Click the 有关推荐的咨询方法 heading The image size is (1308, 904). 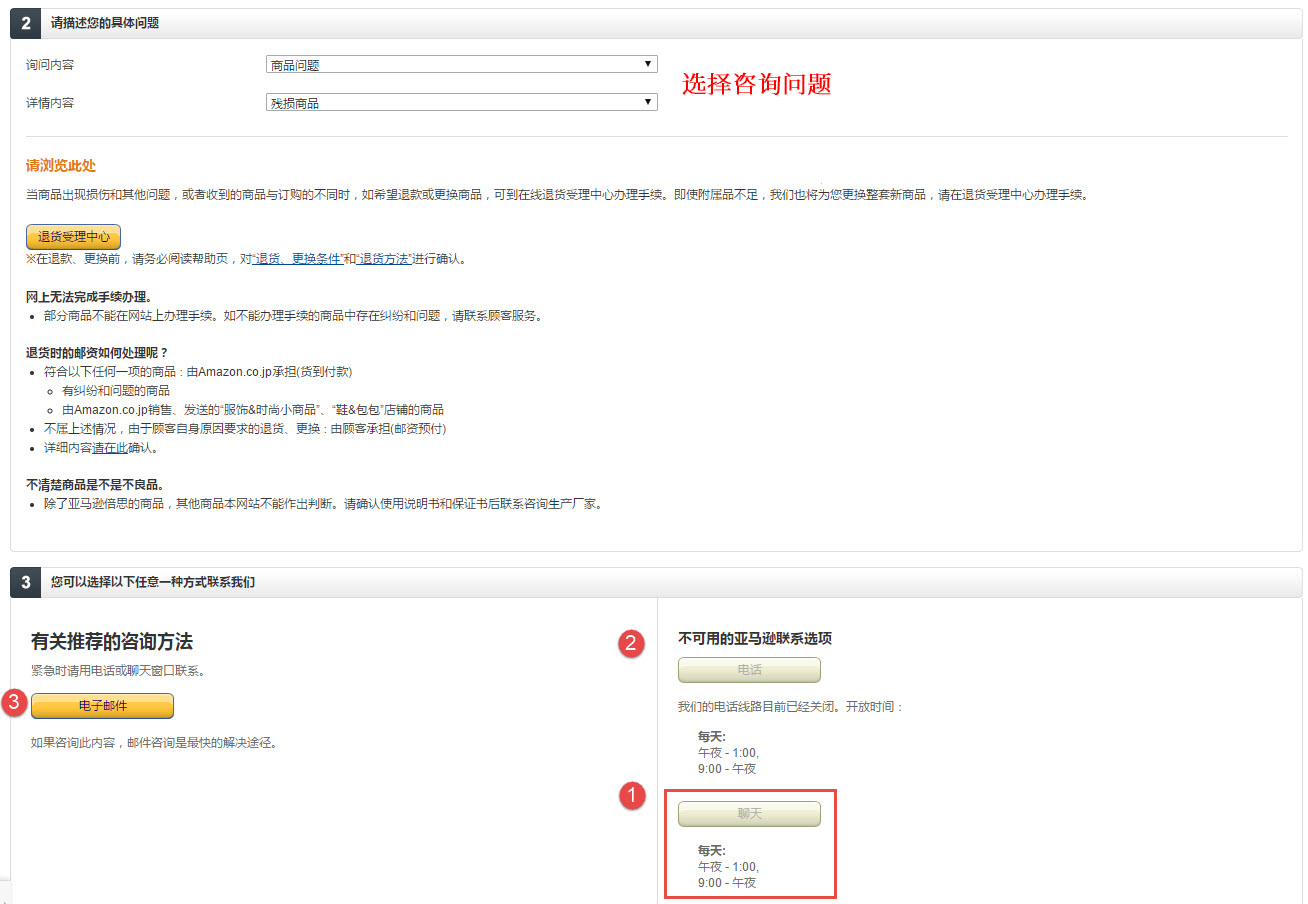tap(112, 641)
